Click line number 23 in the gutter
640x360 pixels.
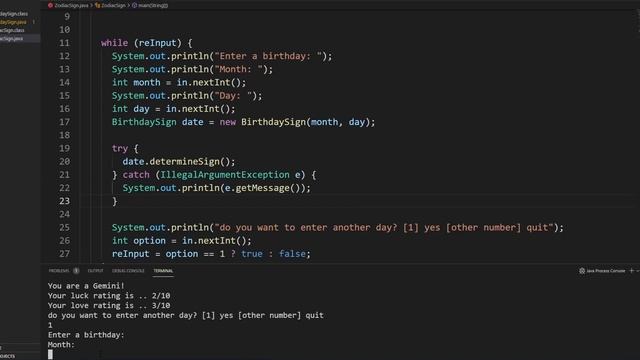64,201
